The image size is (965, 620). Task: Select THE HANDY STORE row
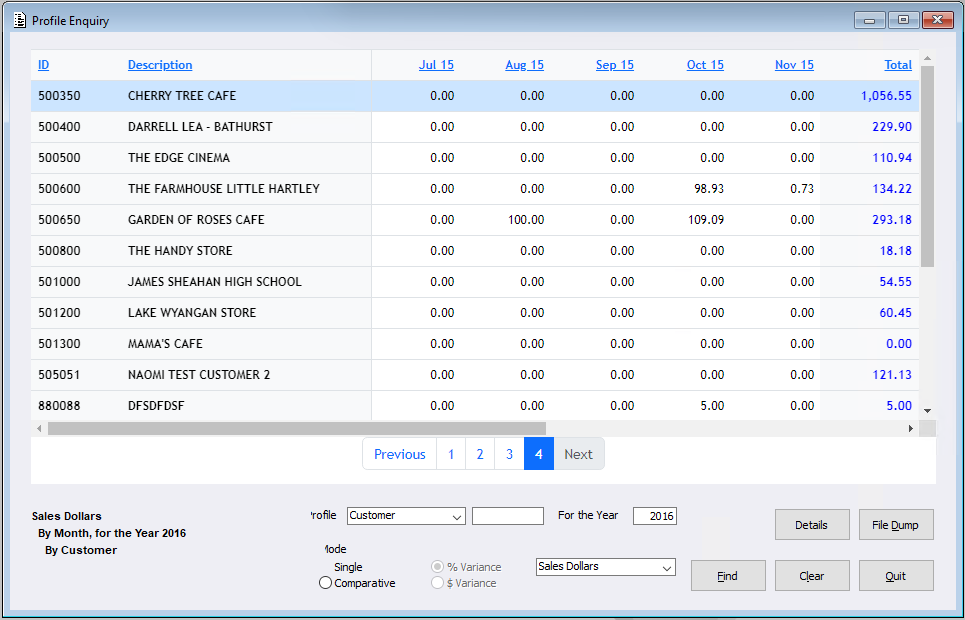(x=474, y=251)
